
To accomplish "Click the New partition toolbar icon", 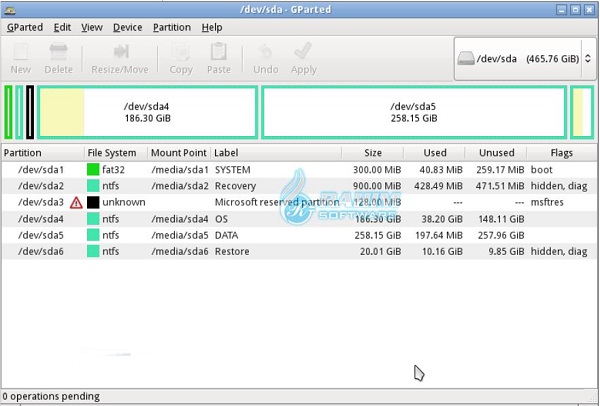I will (x=21, y=52).
